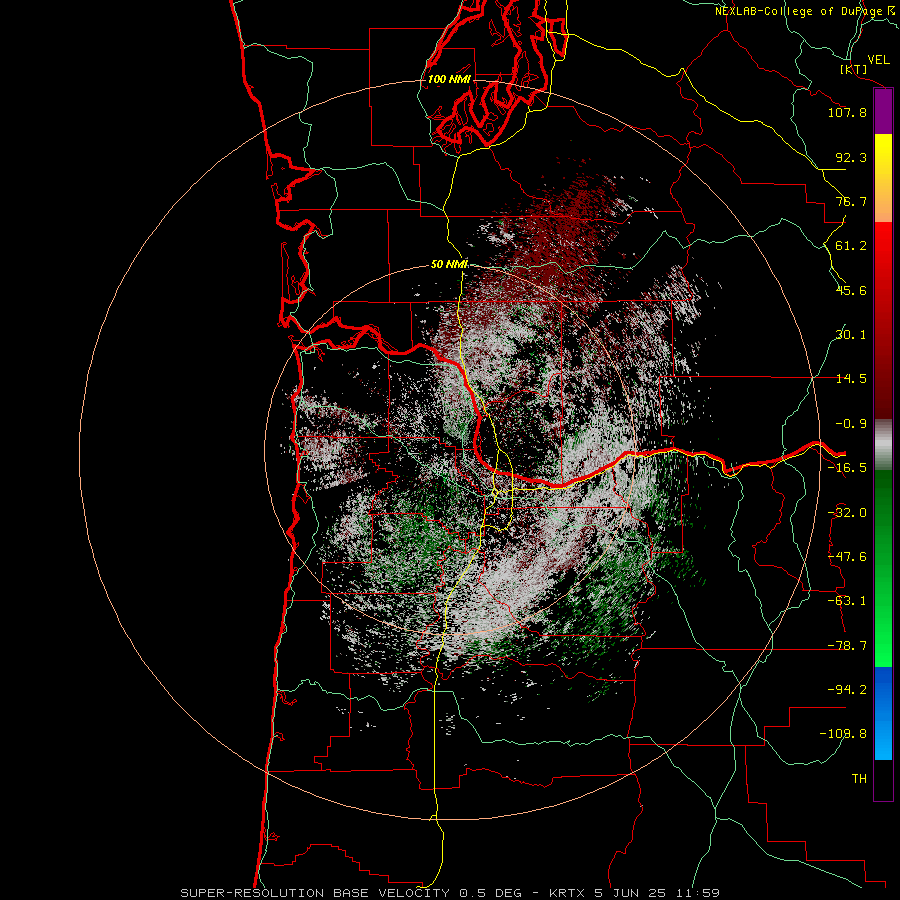Click the 76.7 velocity scale value
The image size is (900, 900).
pos(851,201)
